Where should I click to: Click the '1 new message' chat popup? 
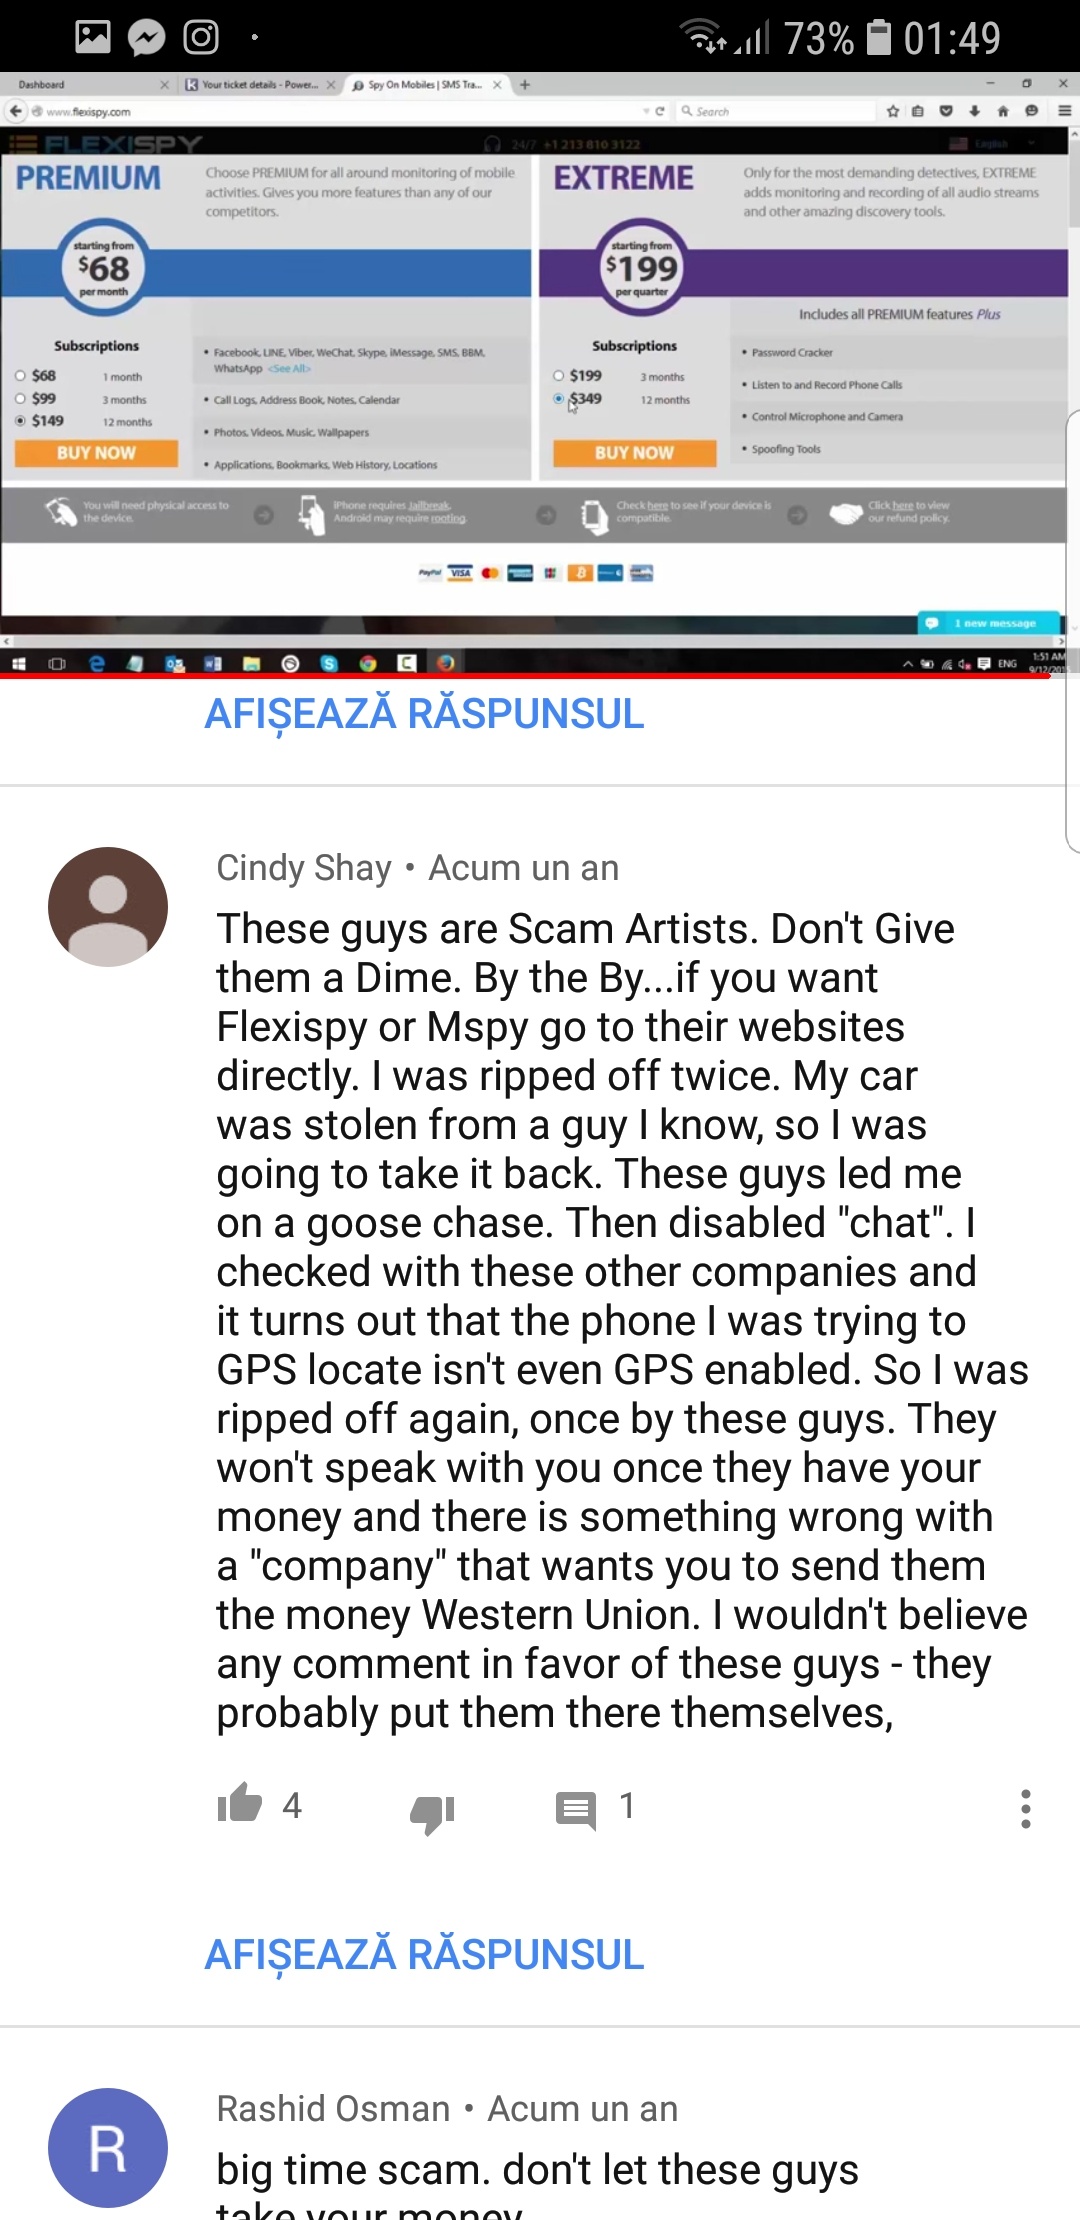990,622
